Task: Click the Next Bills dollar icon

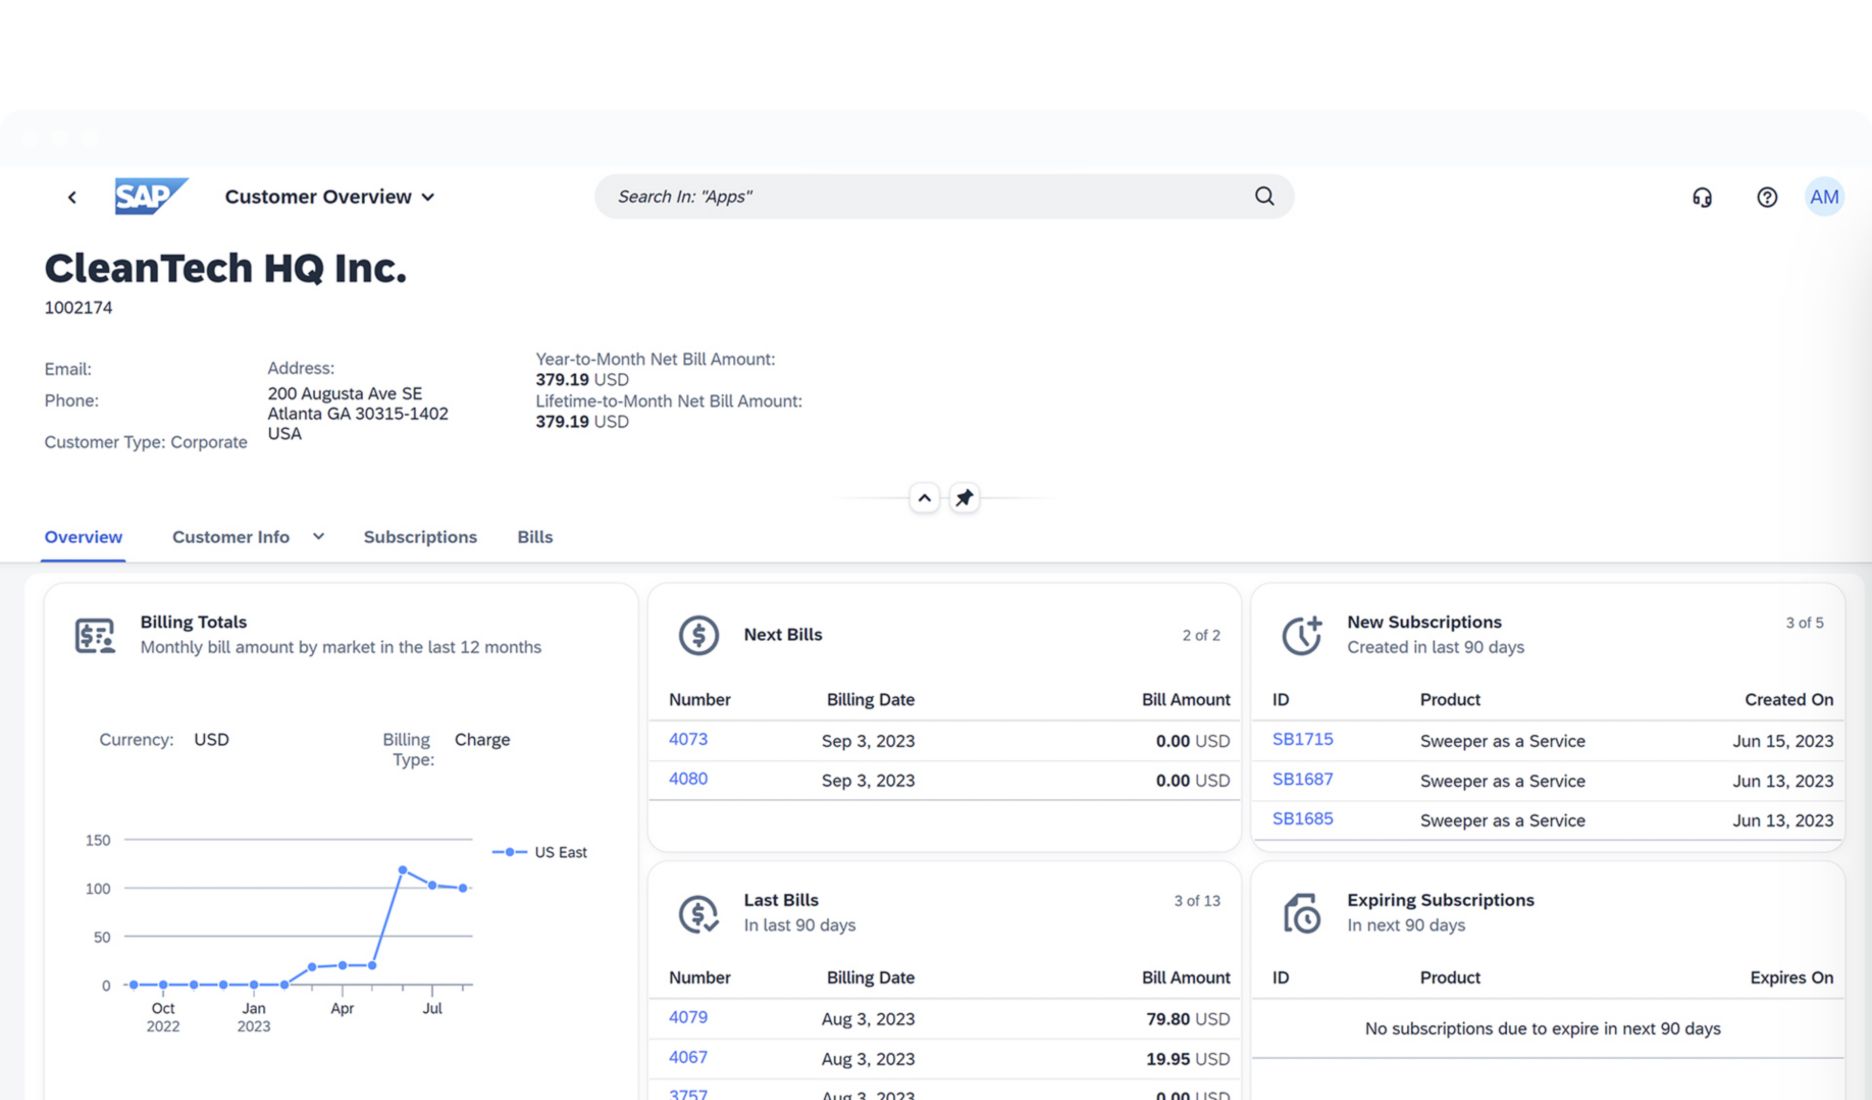Action: 698,635
